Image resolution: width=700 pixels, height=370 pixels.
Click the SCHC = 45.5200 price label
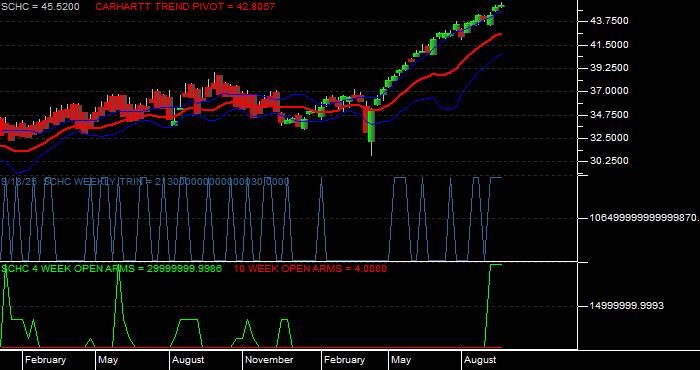tap(41, 7)
